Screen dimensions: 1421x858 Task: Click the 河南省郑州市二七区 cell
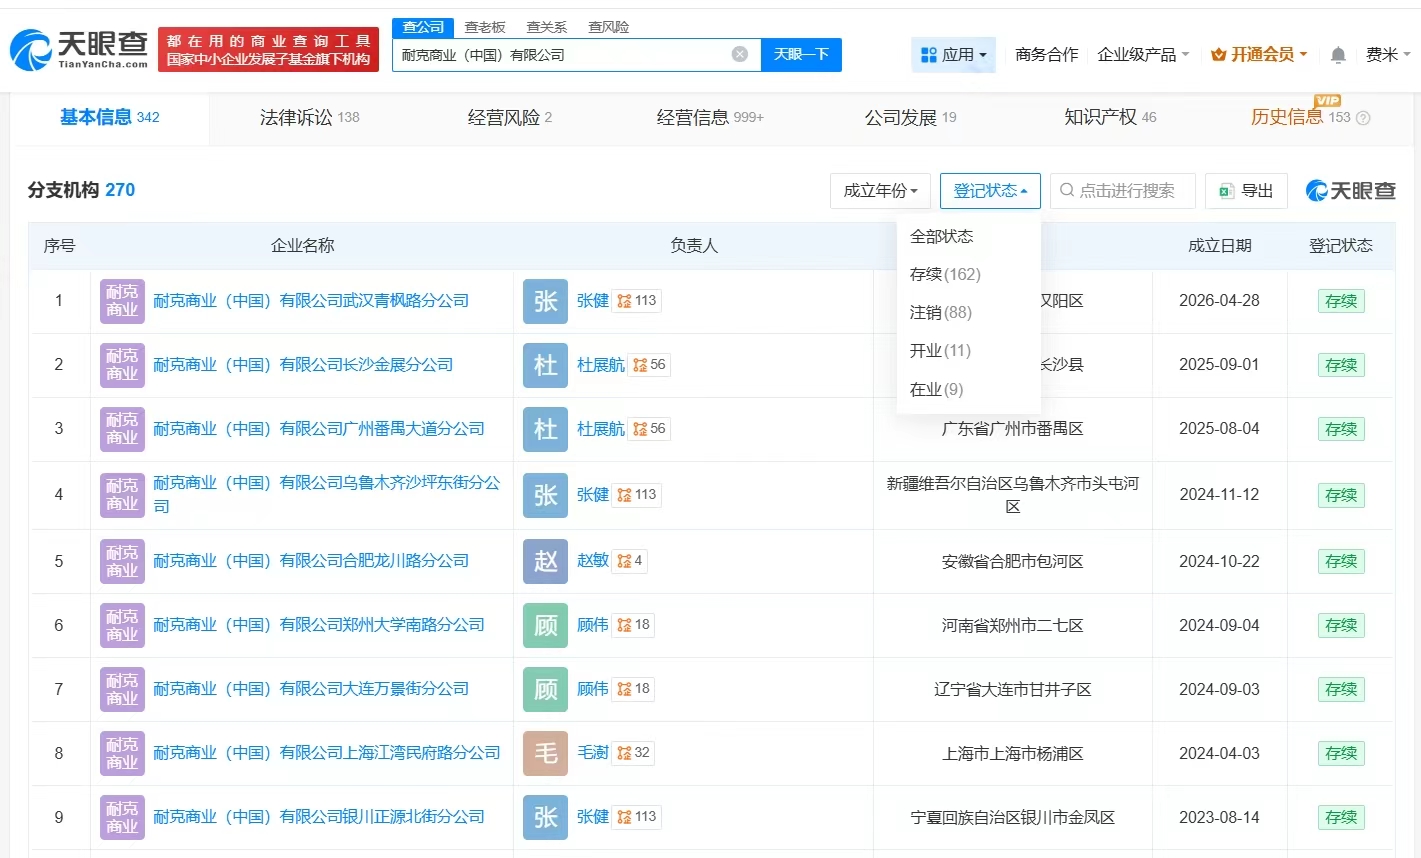[1013, 625]
